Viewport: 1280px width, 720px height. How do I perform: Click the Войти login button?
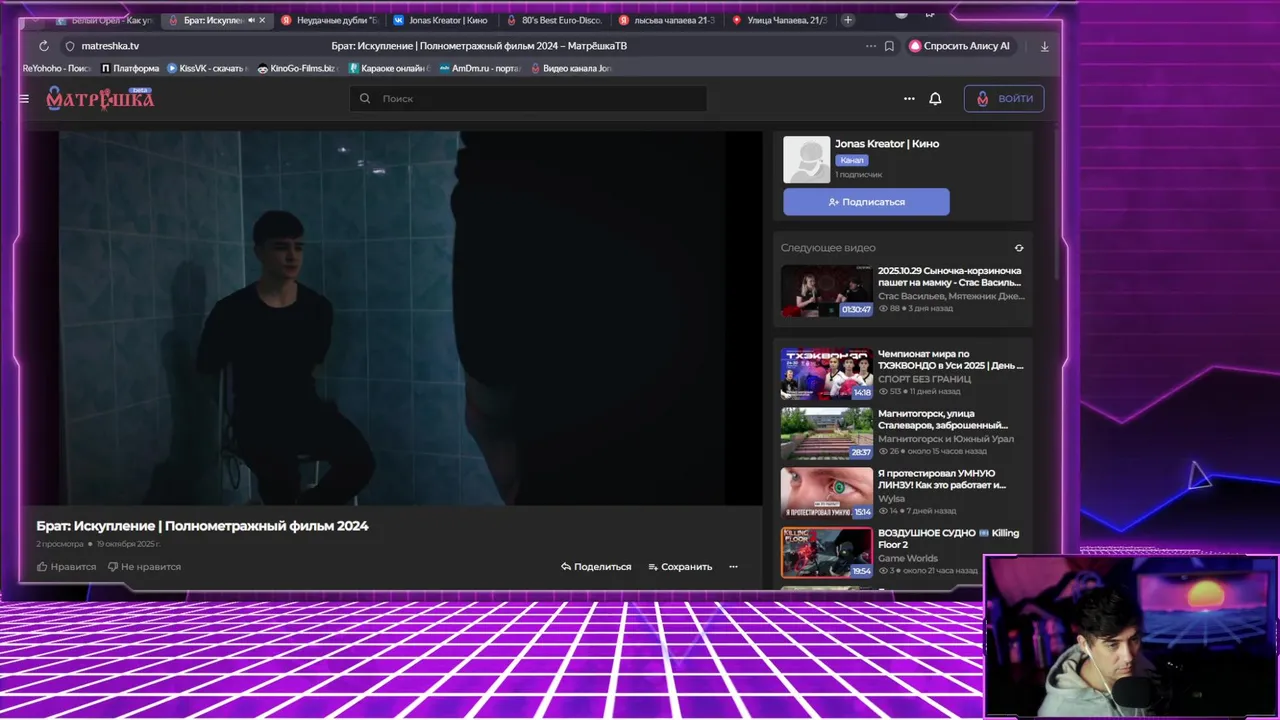coord(1004,98)
